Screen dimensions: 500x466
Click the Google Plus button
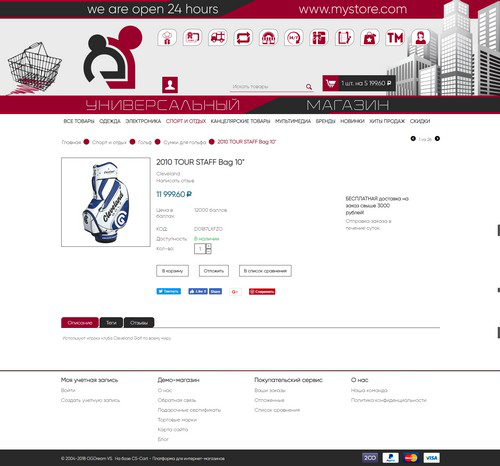pyautogui.click(x=235, y=292)
